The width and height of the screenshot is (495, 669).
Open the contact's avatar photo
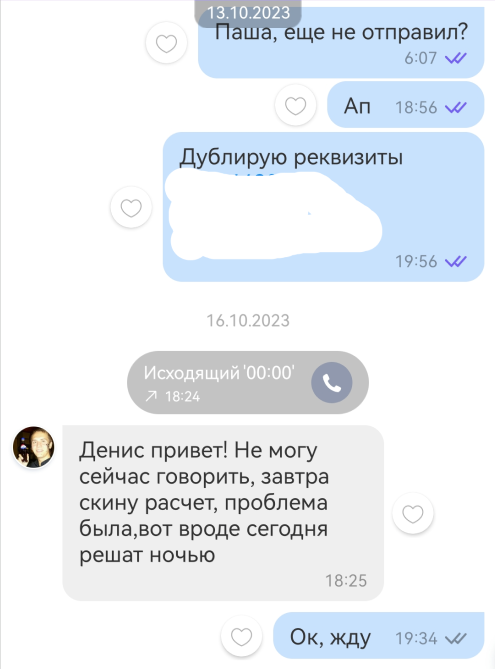34,447
